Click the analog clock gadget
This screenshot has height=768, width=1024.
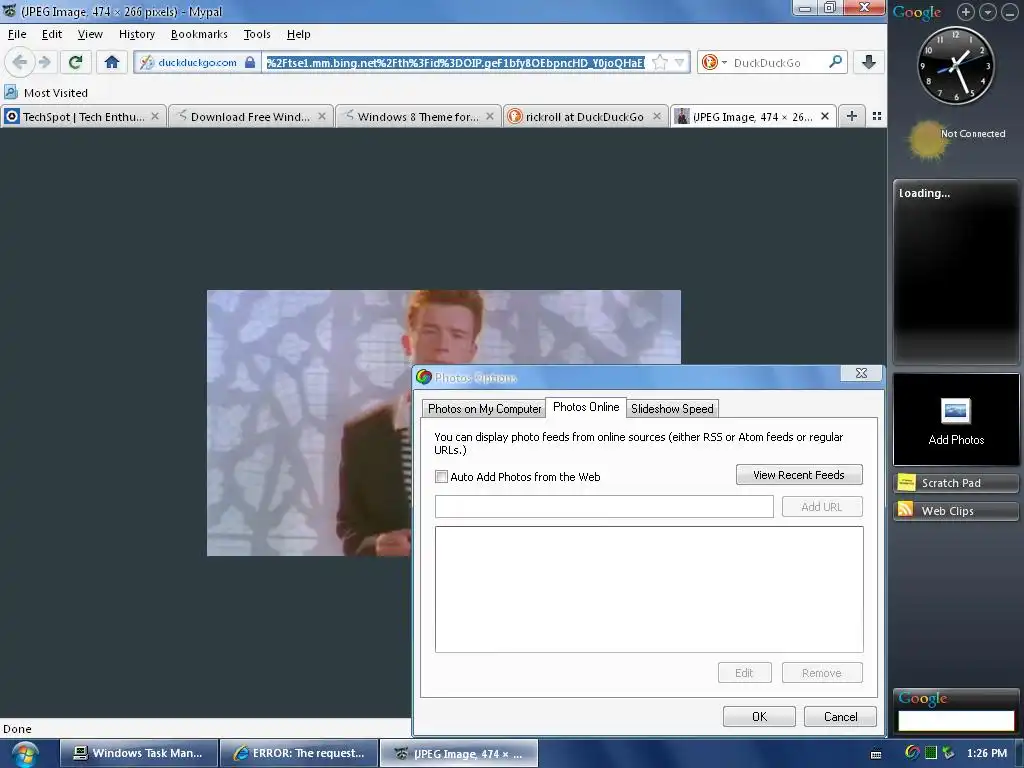(956, 65)
